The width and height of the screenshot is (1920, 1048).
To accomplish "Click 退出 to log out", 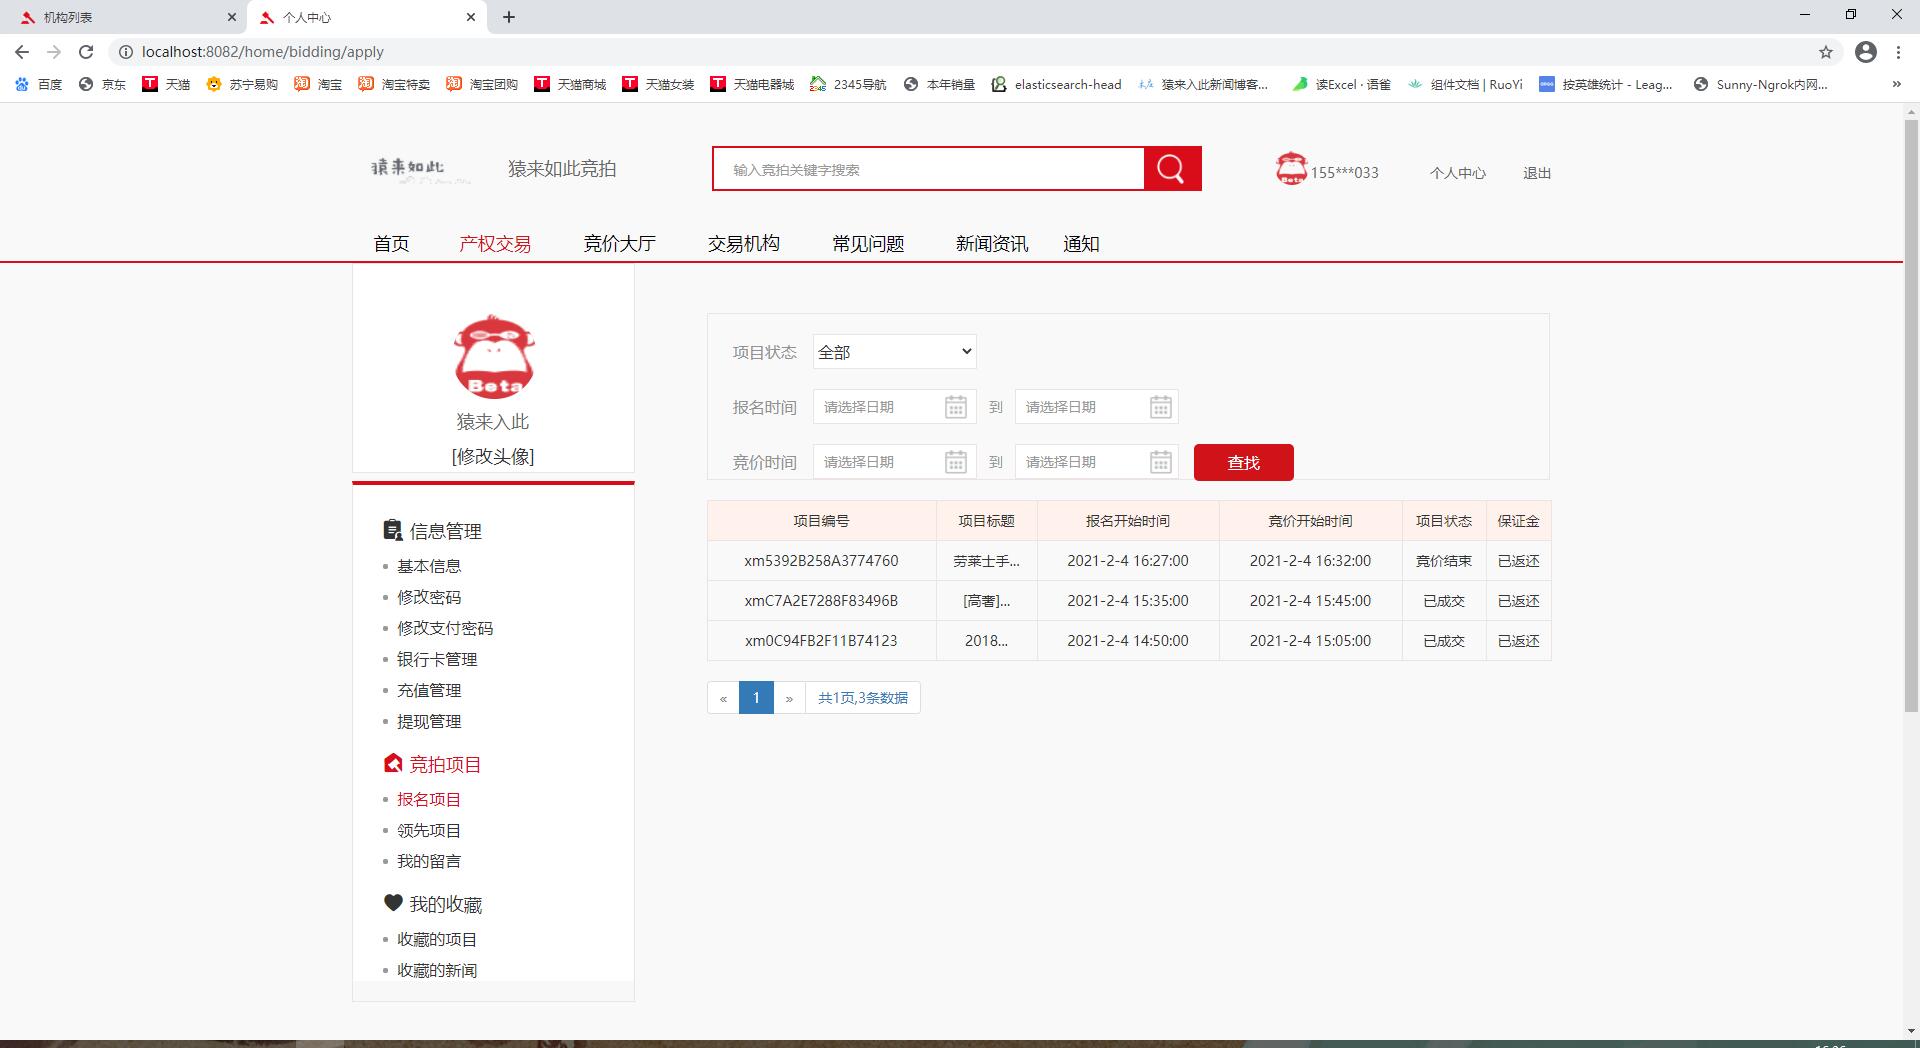I will pyautogui.click(x=1537, y=173).
